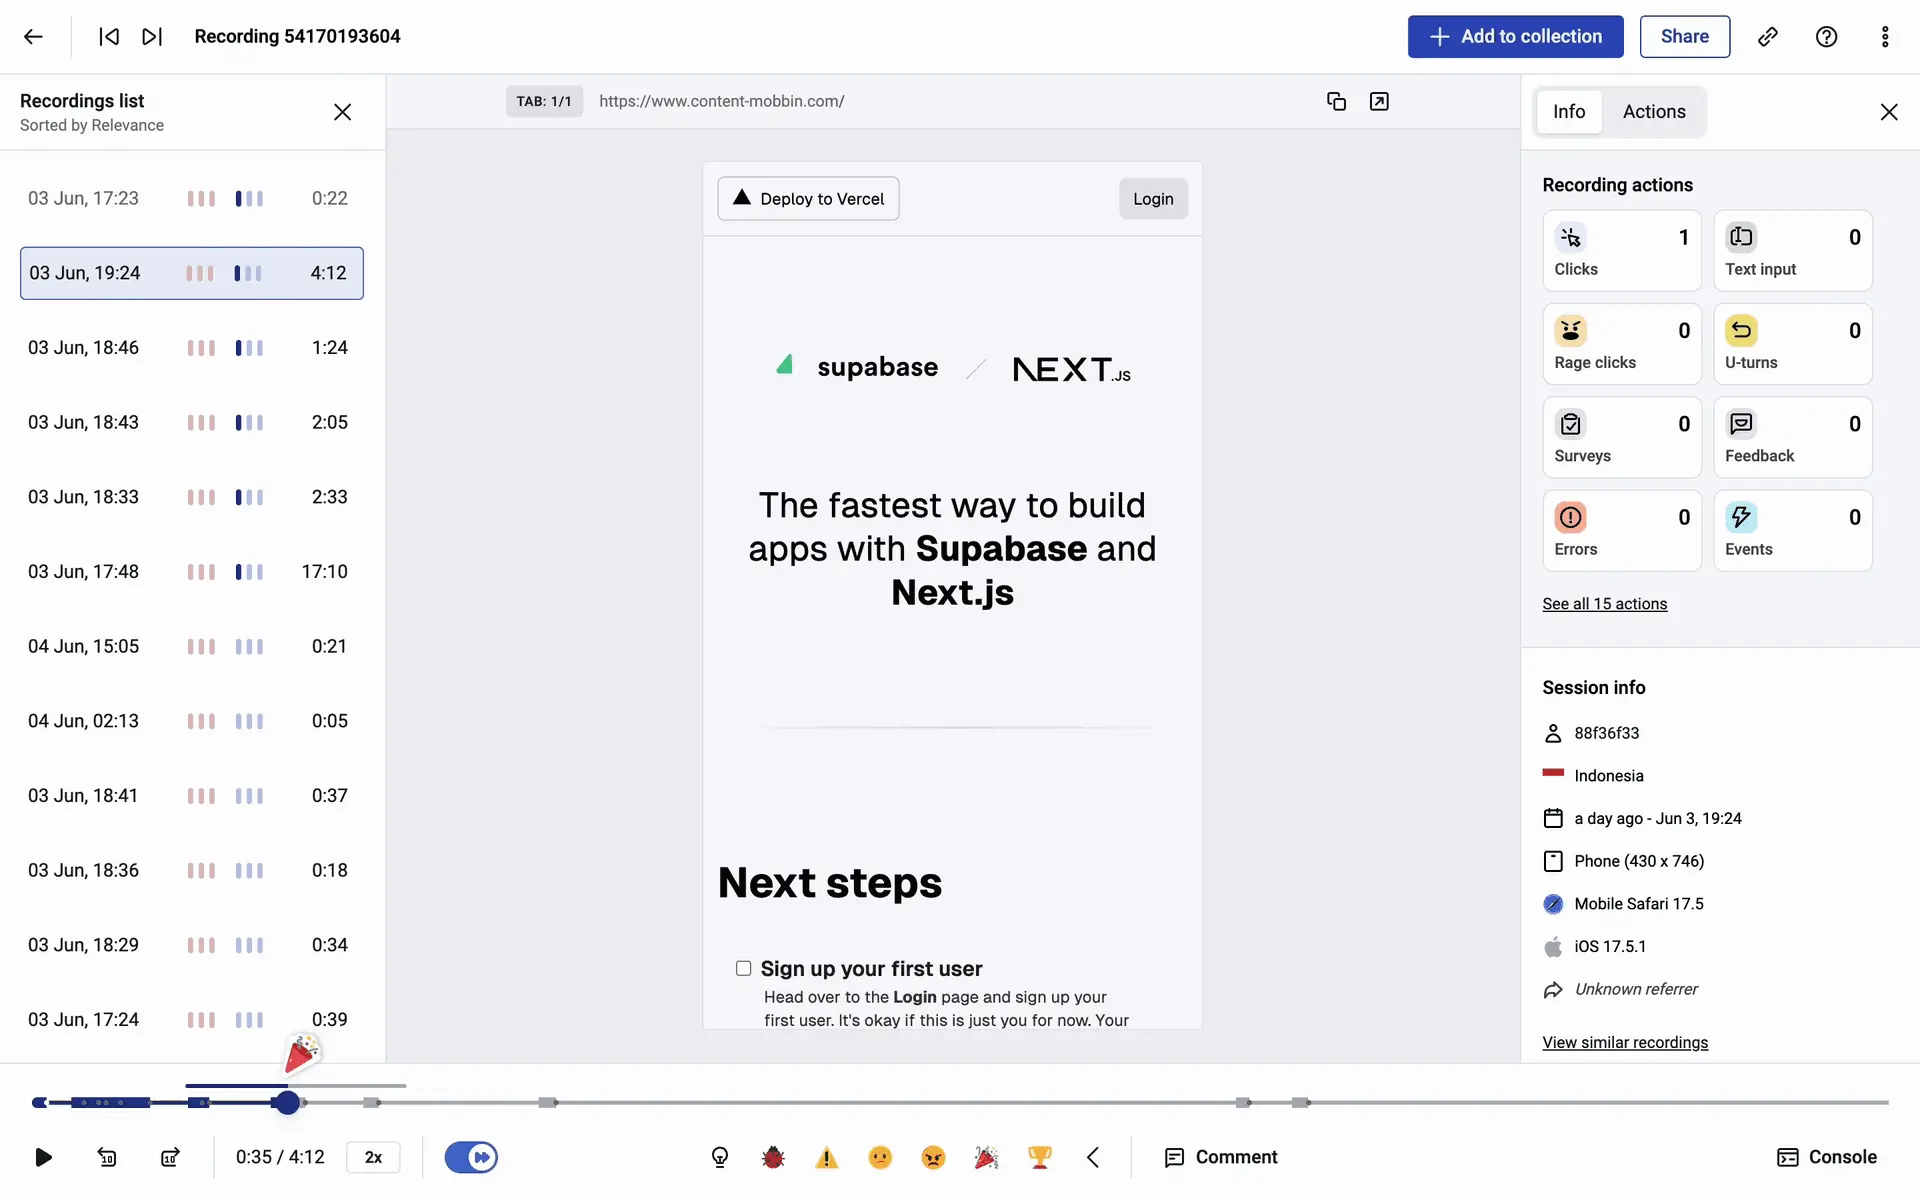Check the Sign up your first user checkbox

pyautogui.click(x=743, y=968)
